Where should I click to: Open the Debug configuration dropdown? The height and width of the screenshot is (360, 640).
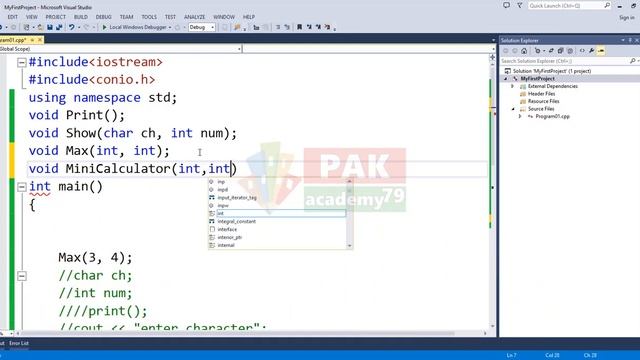pyautogui.click(x=202, y=27)
